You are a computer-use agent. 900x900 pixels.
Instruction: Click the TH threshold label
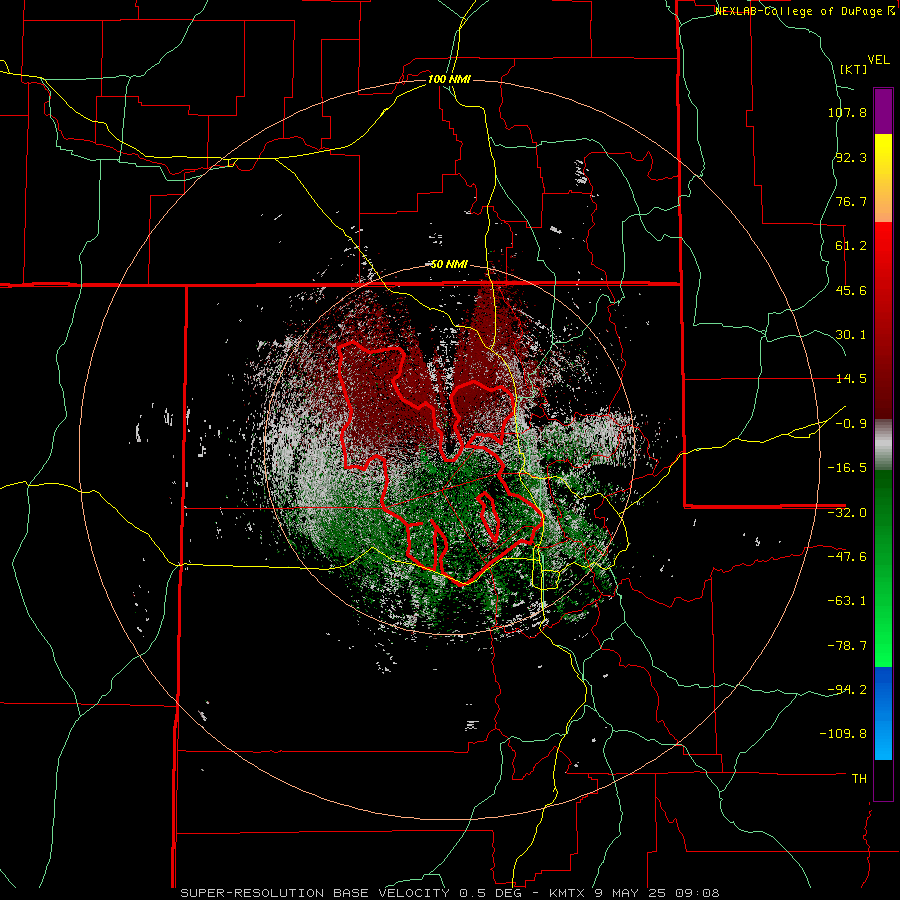pyautogui.click(x=859, y=779)
